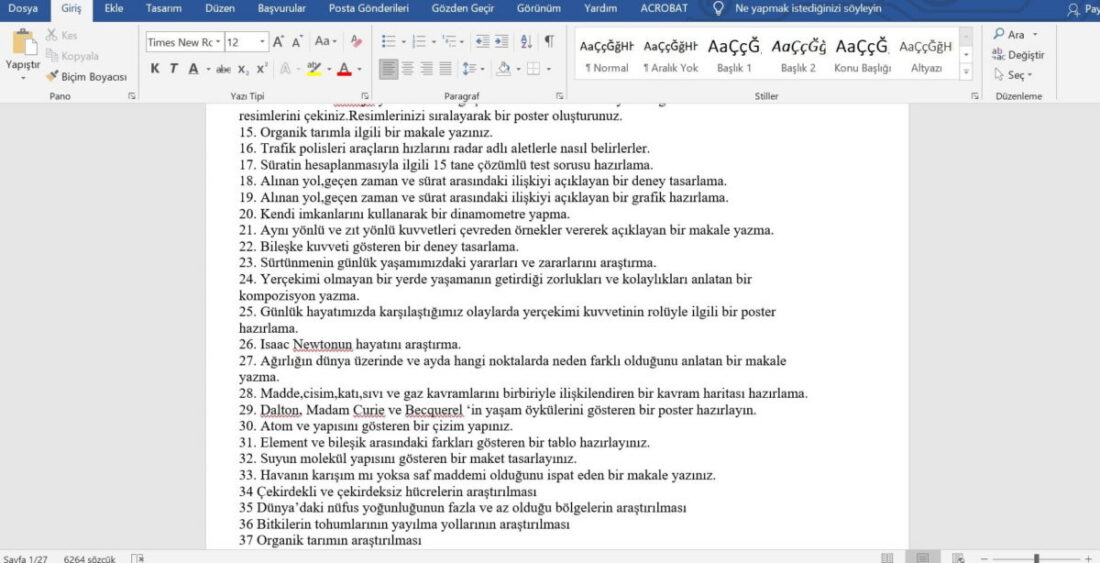The height and width of the screenshot is (563, 1100).
Task: Toggle italic with the T button
Action: (173, 69)
